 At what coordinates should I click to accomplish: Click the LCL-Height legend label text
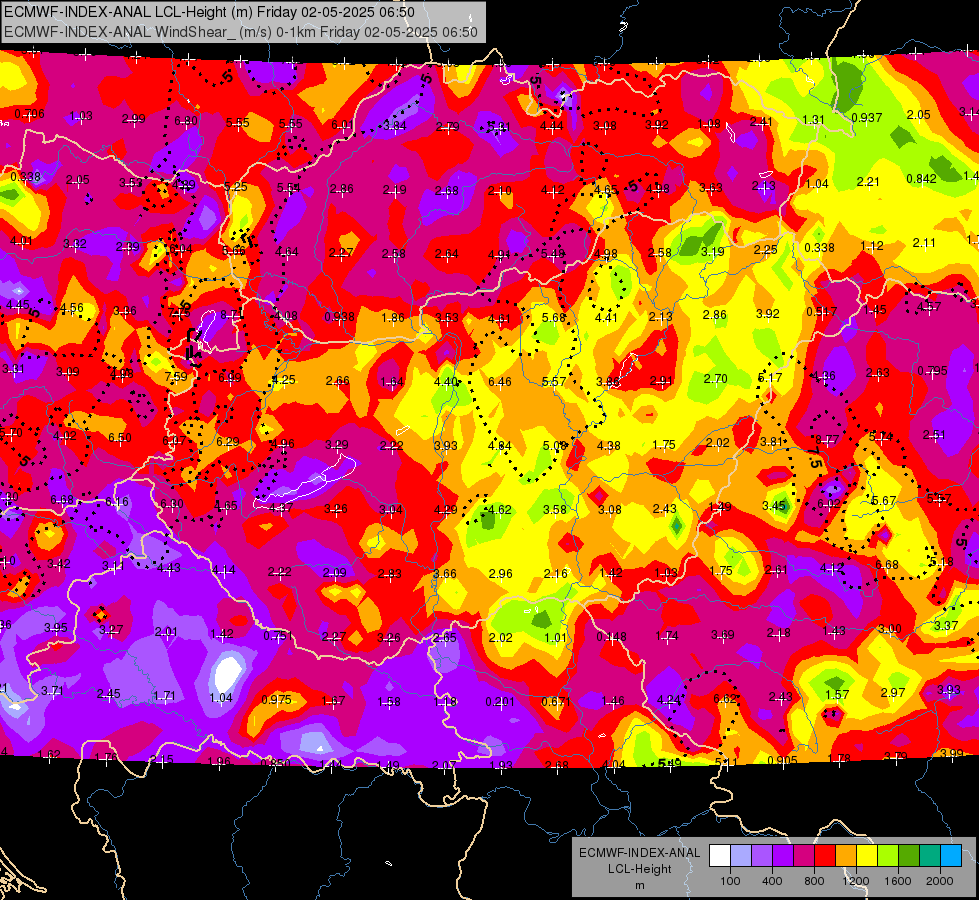tap(639, 869)
